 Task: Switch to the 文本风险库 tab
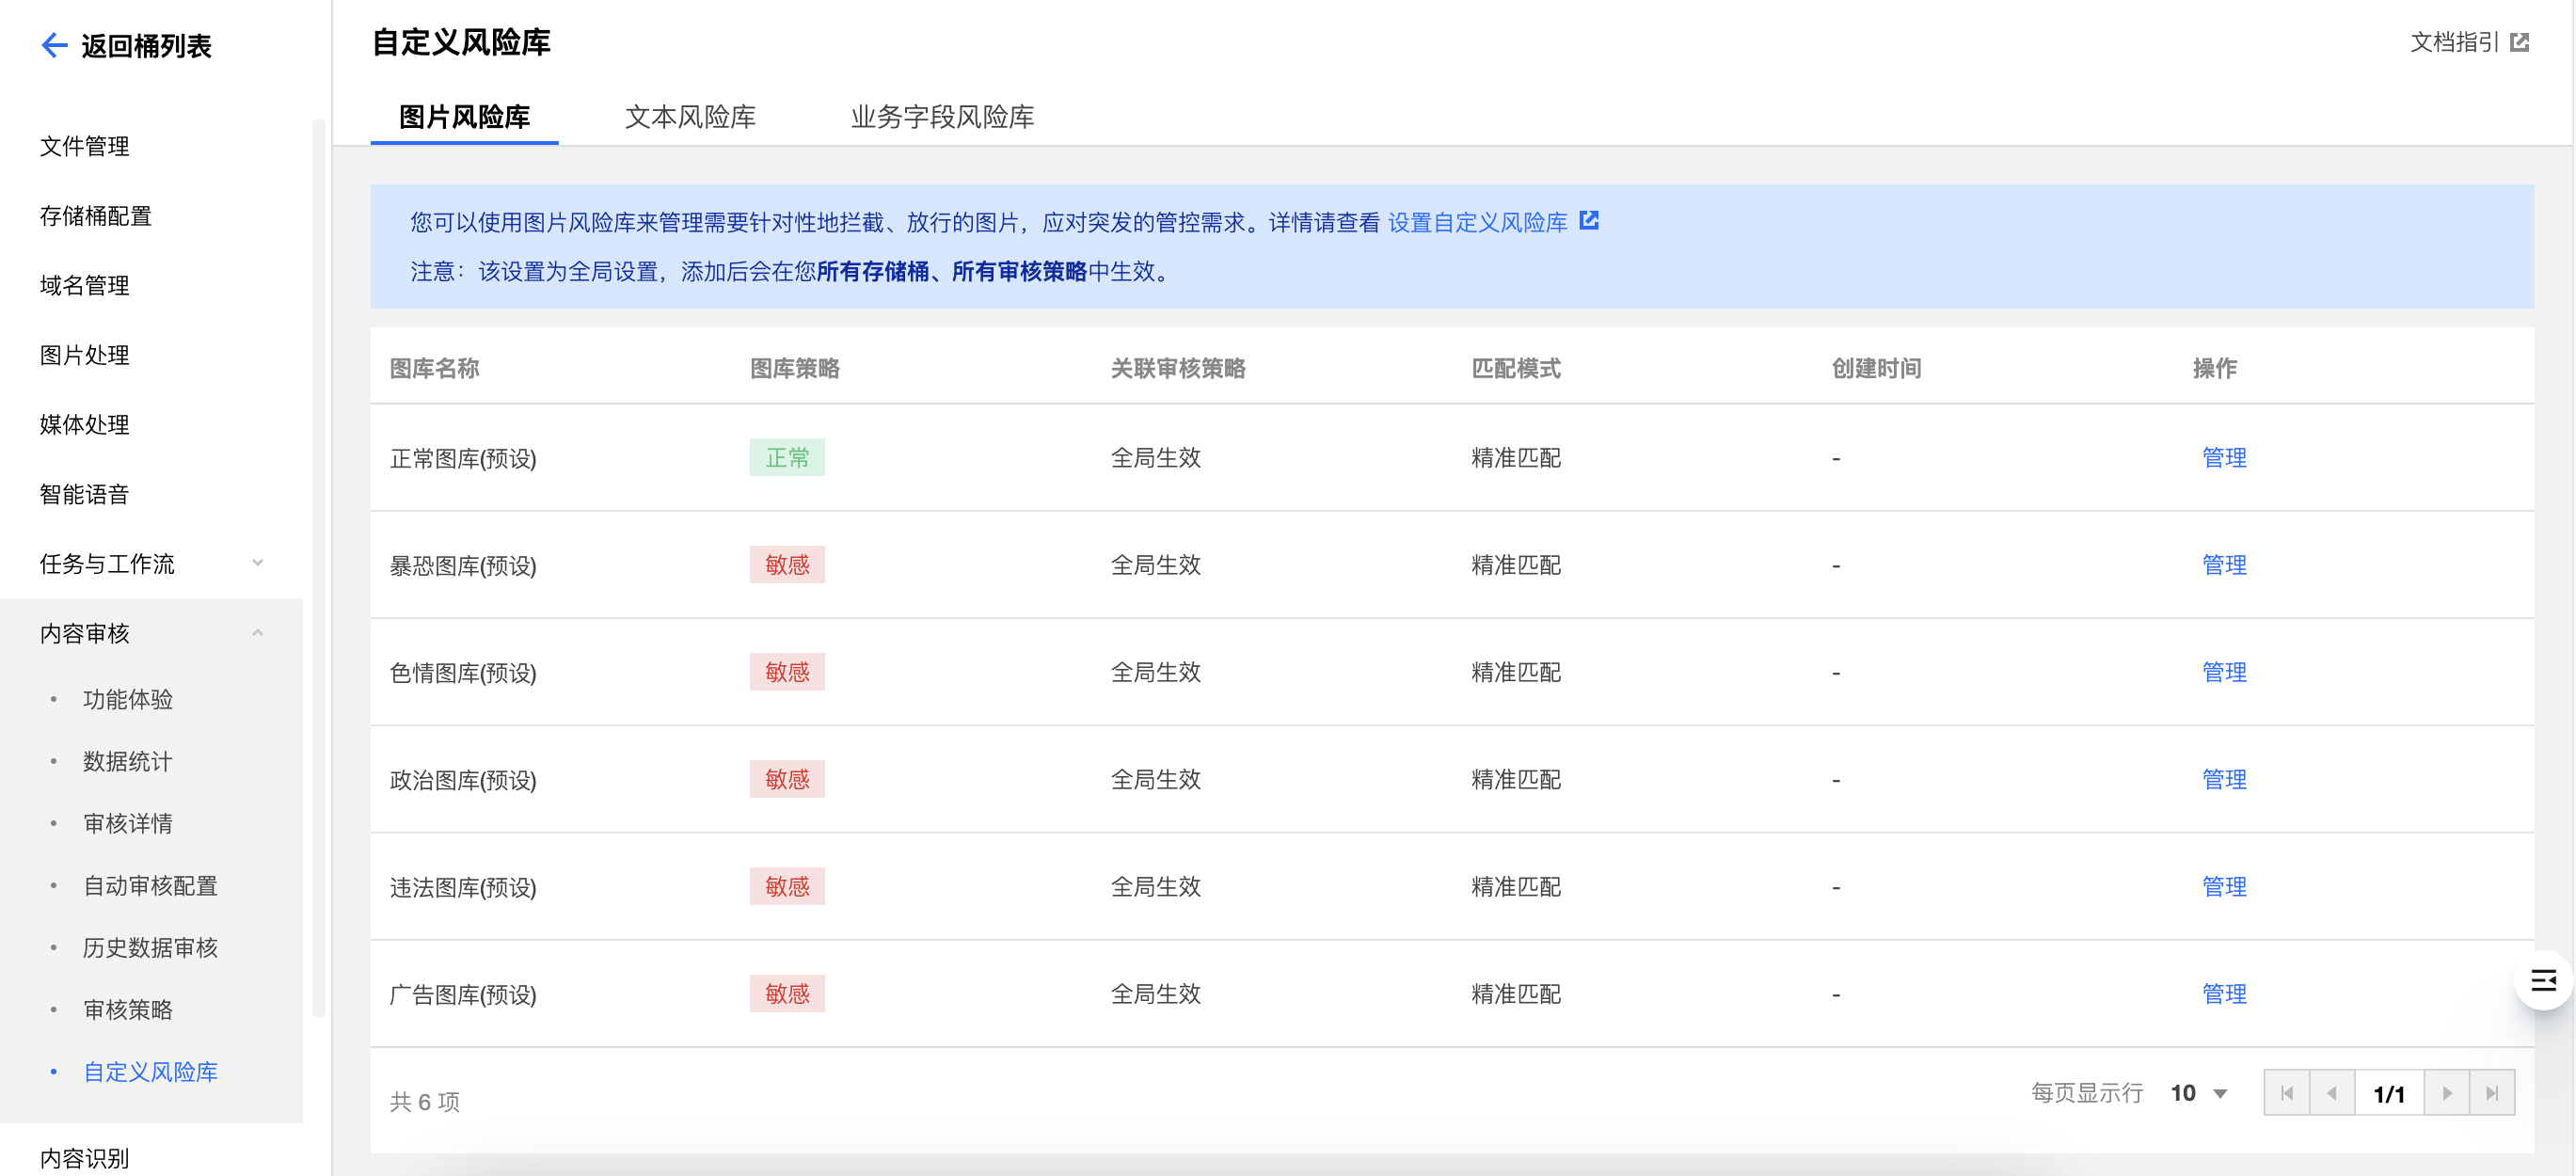[x=690, y=117]
